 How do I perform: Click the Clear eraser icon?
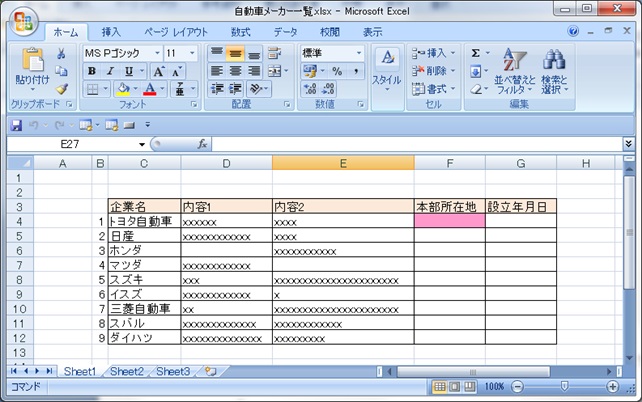point(476,89)
